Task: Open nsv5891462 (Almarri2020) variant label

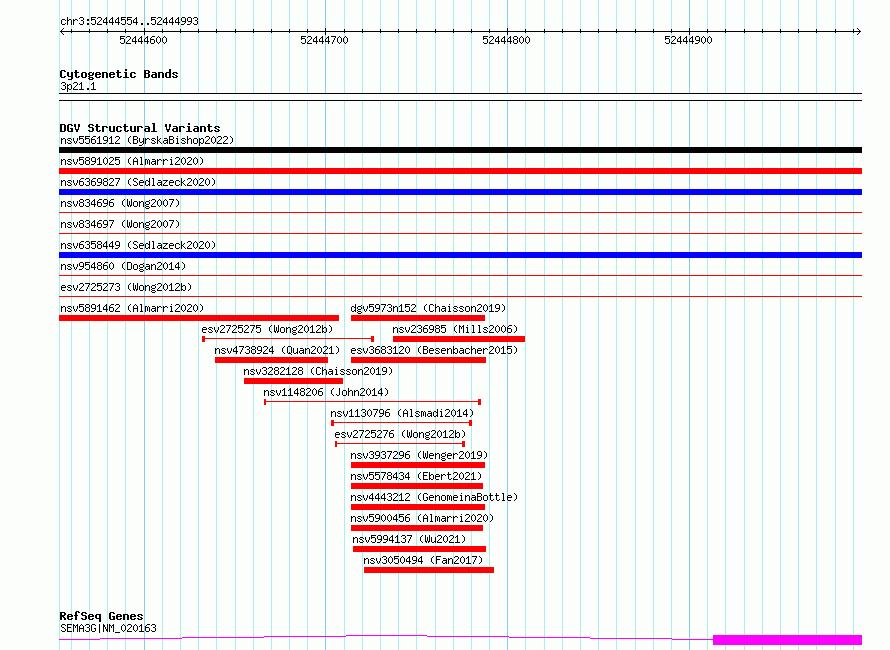Action: (x=132, y=308)
